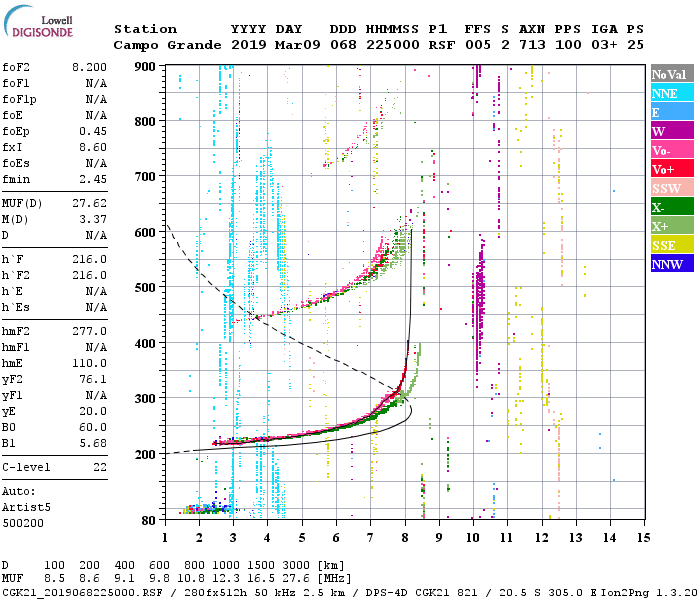Select the SSE yellow legend swatch
Screen dimensions: 700x600
[x=672, y=245]
